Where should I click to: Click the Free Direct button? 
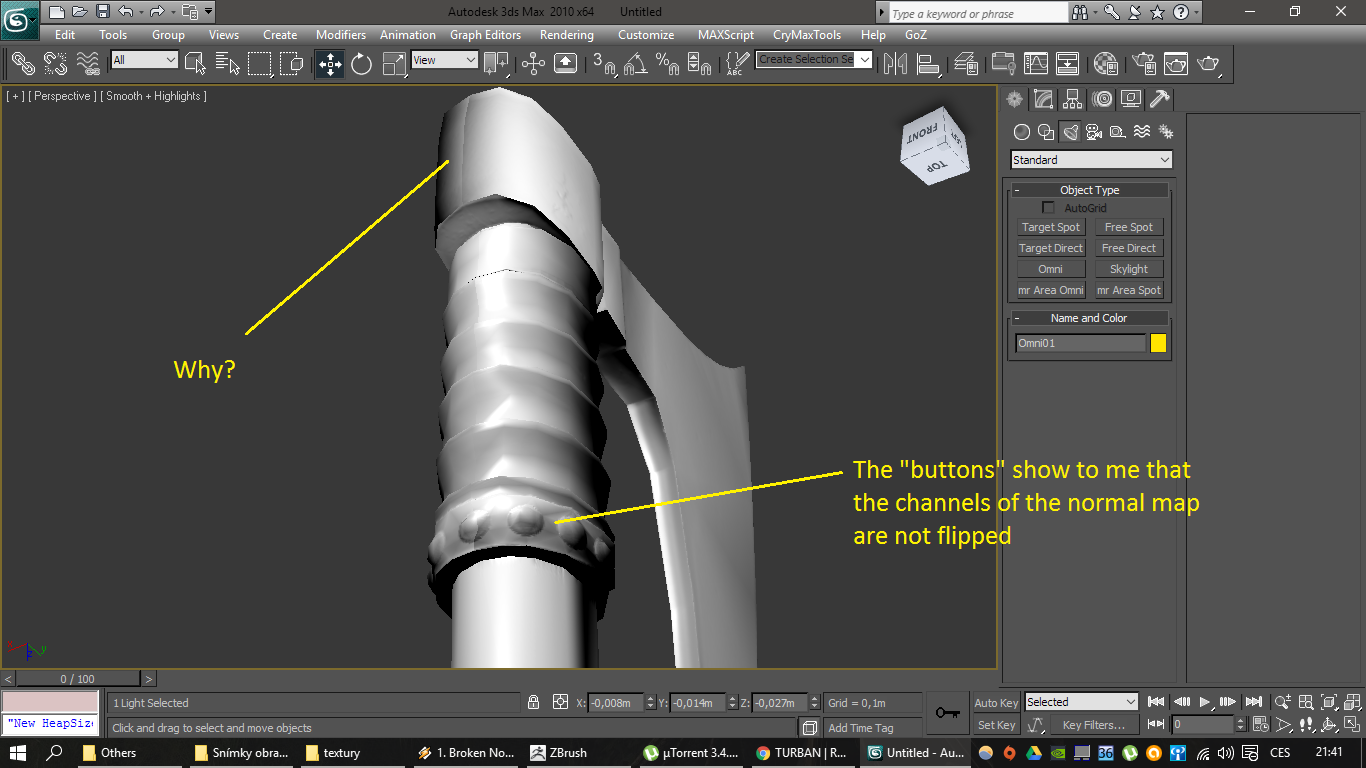coord(1129,248)
